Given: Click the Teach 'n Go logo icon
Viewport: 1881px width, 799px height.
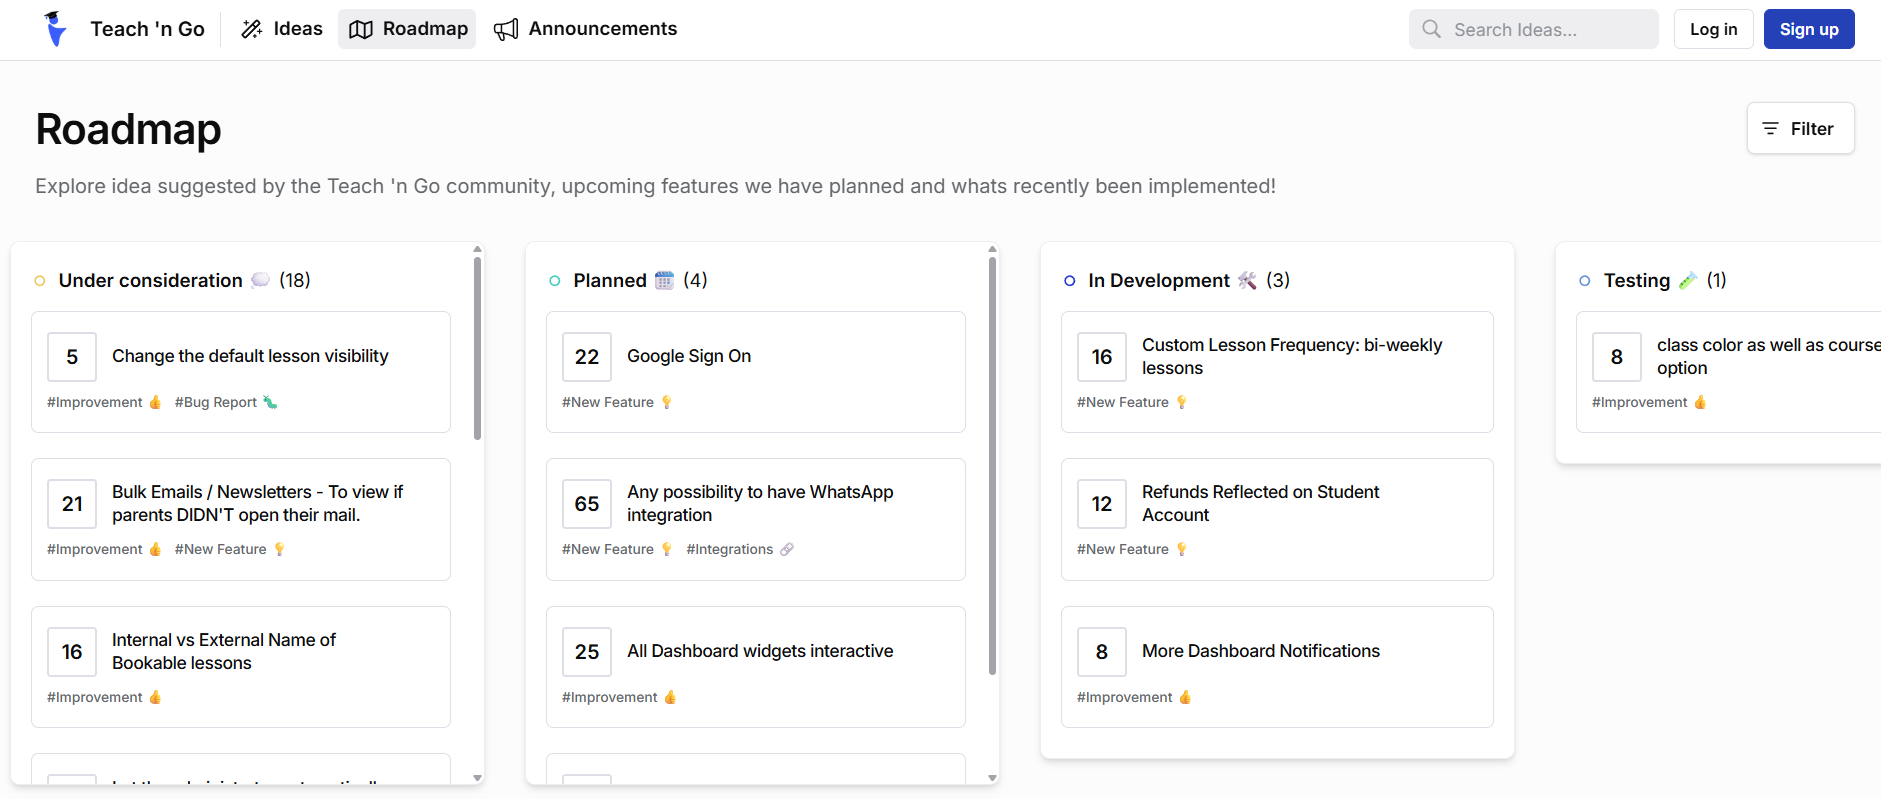Looking at the screenshot, I should (56, 29).
